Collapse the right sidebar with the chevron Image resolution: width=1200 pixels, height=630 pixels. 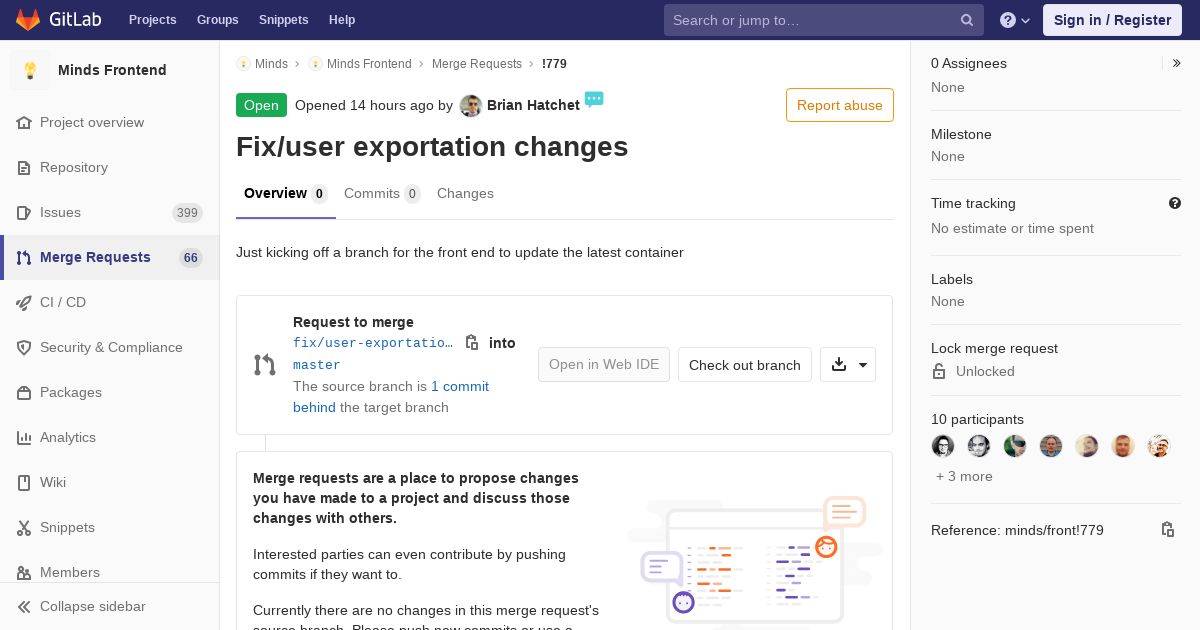pyautogui.click(x=1177, y=63)
